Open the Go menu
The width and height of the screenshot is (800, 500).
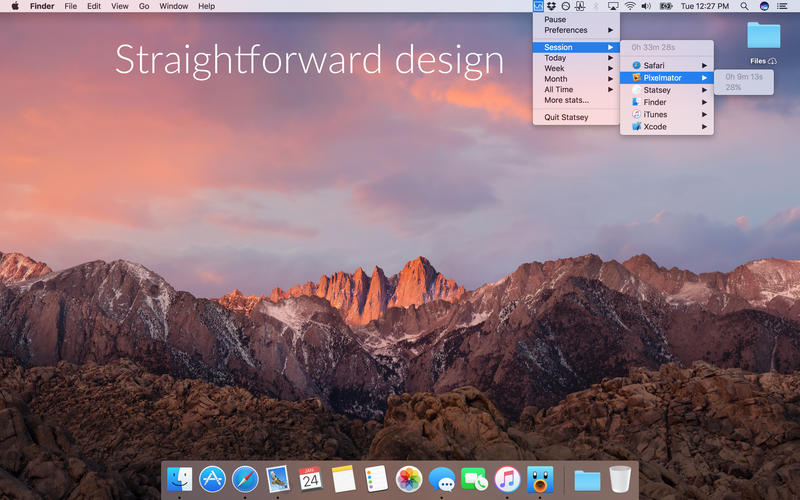pos(144,6)
